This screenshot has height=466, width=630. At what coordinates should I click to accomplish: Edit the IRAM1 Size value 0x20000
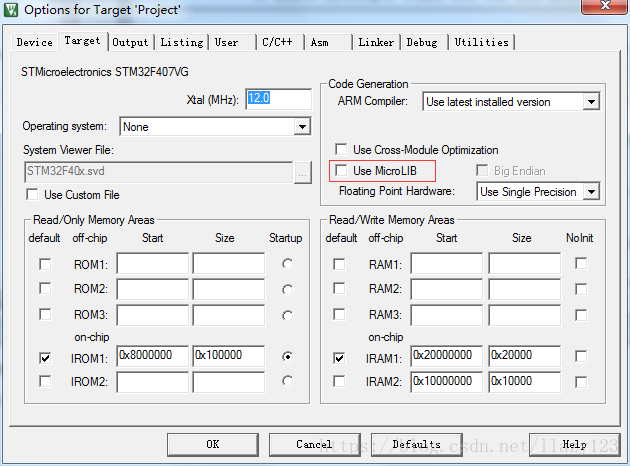(524, 356)
